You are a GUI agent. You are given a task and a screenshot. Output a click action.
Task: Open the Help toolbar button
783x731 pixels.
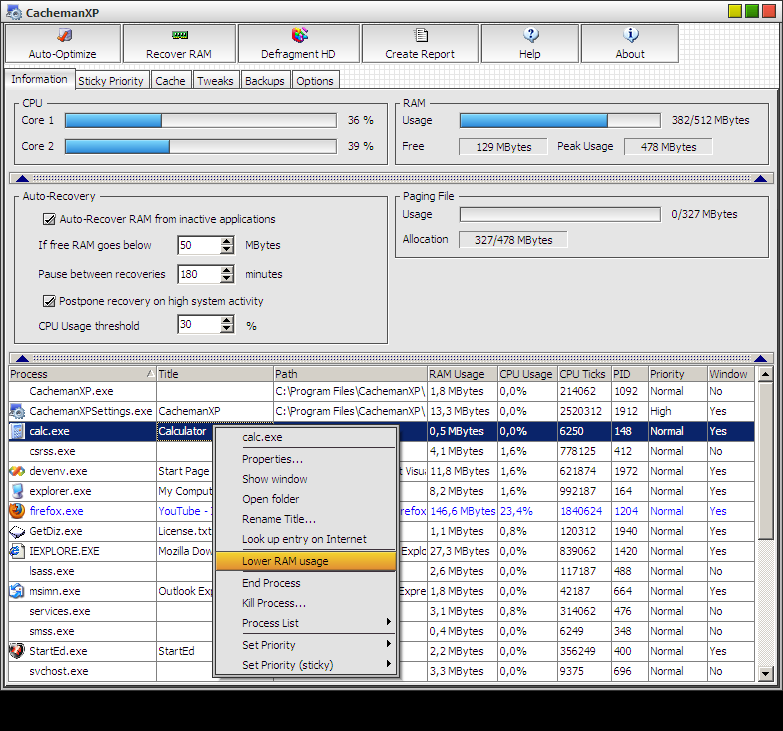click(530, 43)
